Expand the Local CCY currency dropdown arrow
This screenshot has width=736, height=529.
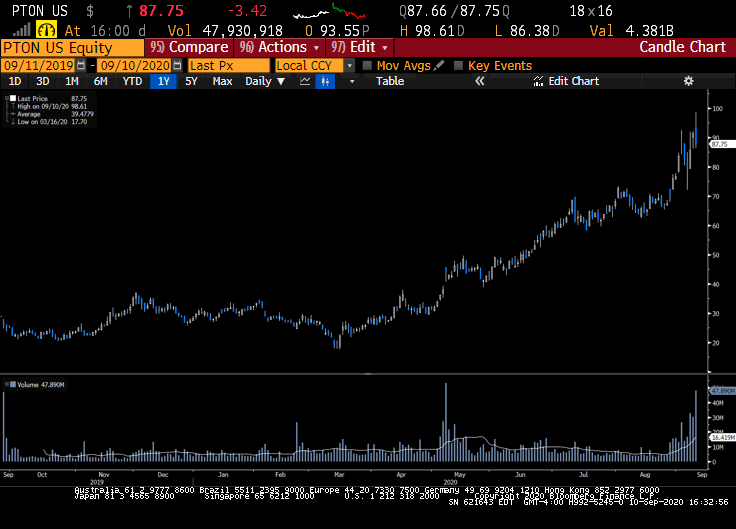(x=350, y=65)
